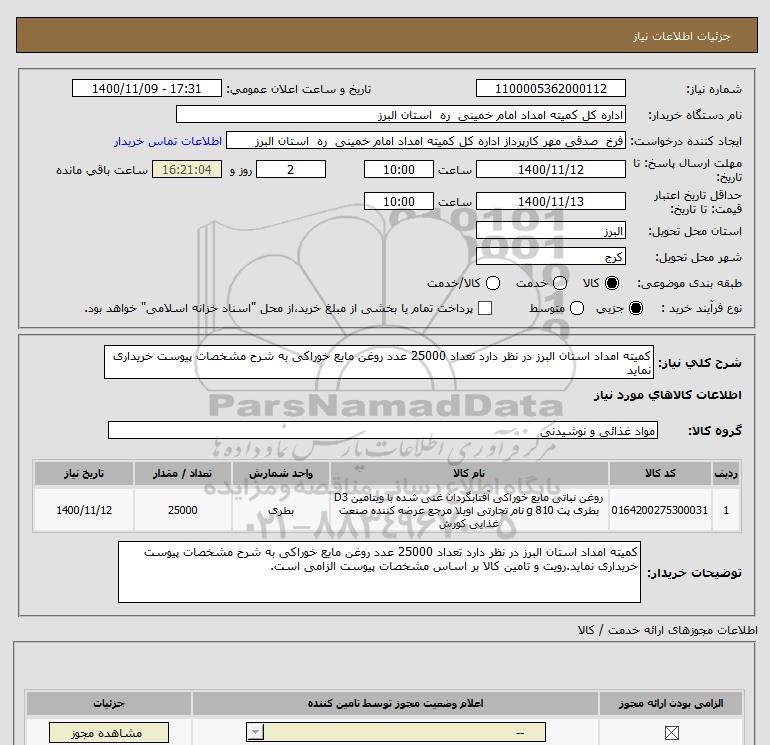Click the اطلاعات مجوزهای ارائه خدمت / کالا heading
Screen dimensions: 770x745
click(x=667, y=630)
